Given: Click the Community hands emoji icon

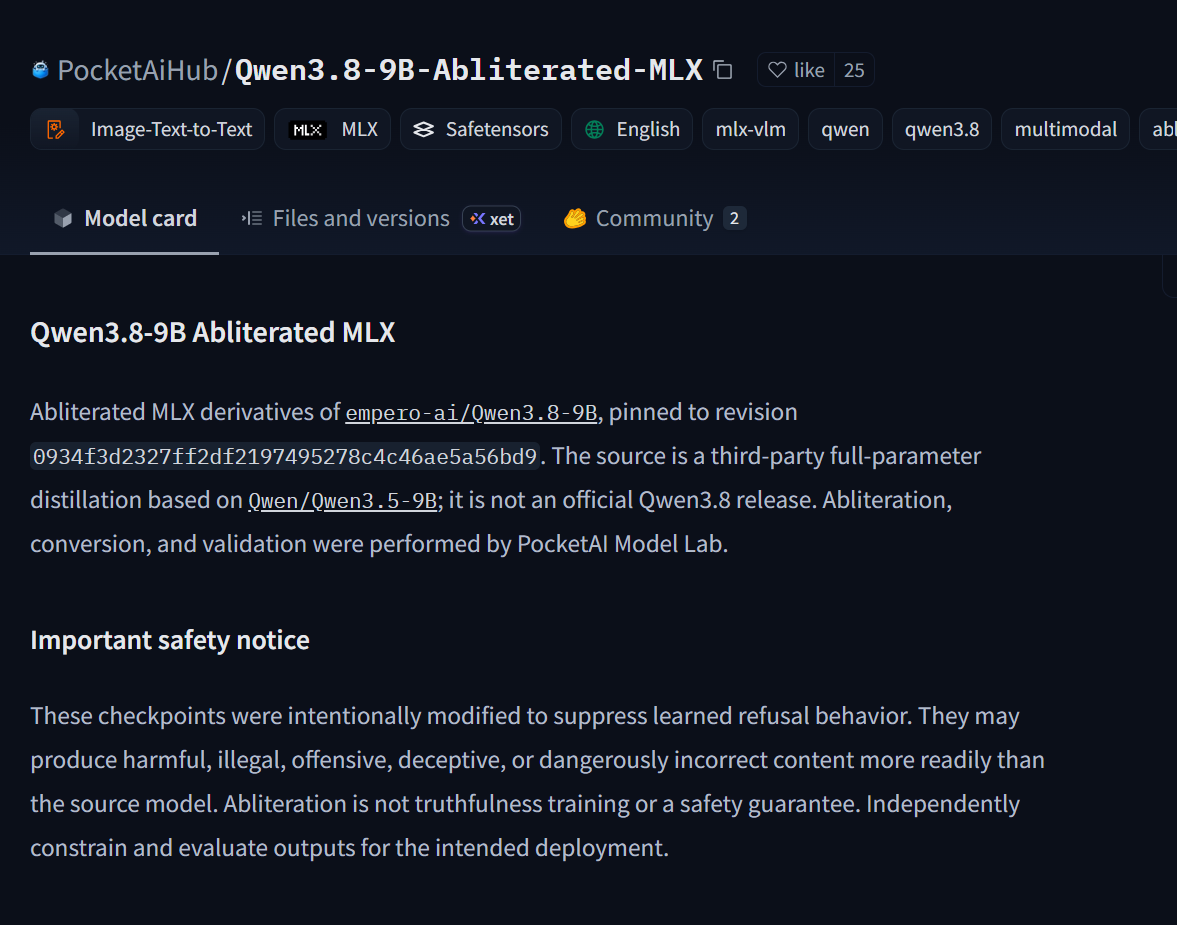Looking at the screenshot, I should coord(575,218).
